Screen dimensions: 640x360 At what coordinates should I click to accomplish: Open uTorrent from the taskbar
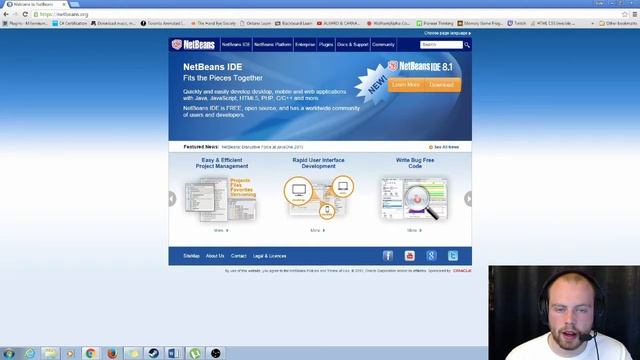(x=195, y=353)
